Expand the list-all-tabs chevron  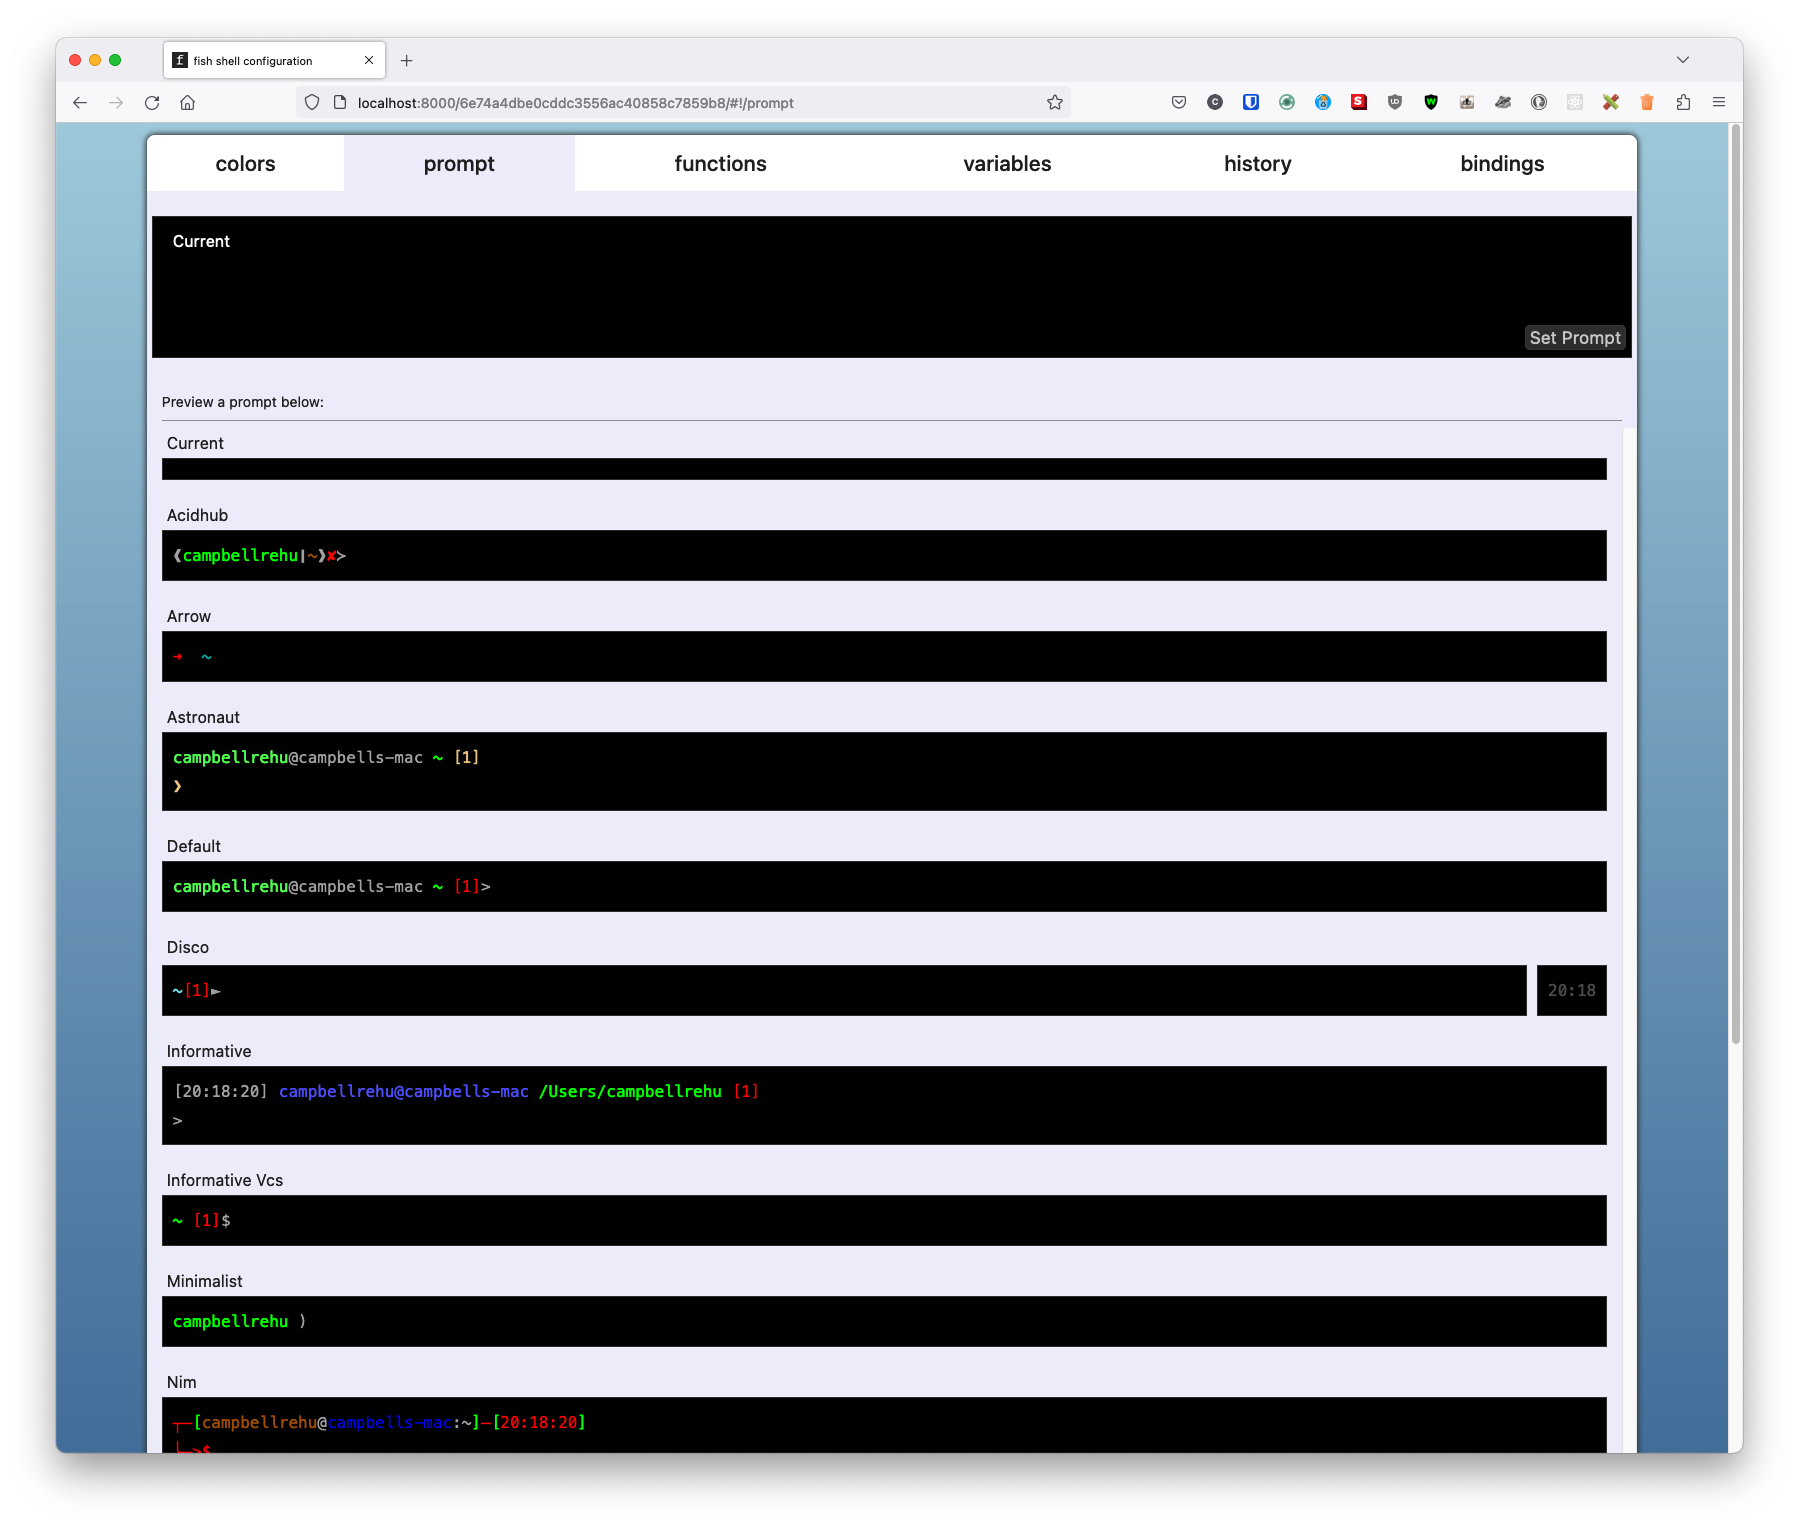click(1681, 60)
